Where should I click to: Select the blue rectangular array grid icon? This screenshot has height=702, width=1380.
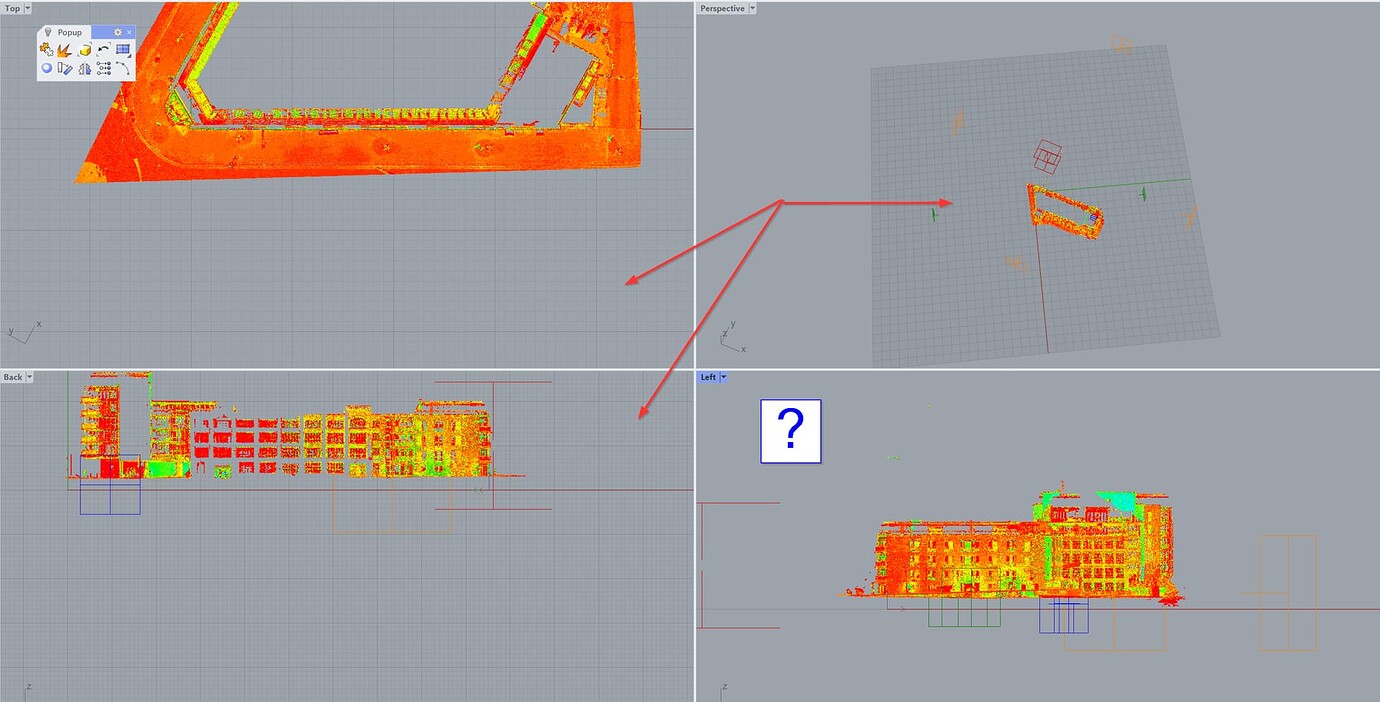[123, 48]
